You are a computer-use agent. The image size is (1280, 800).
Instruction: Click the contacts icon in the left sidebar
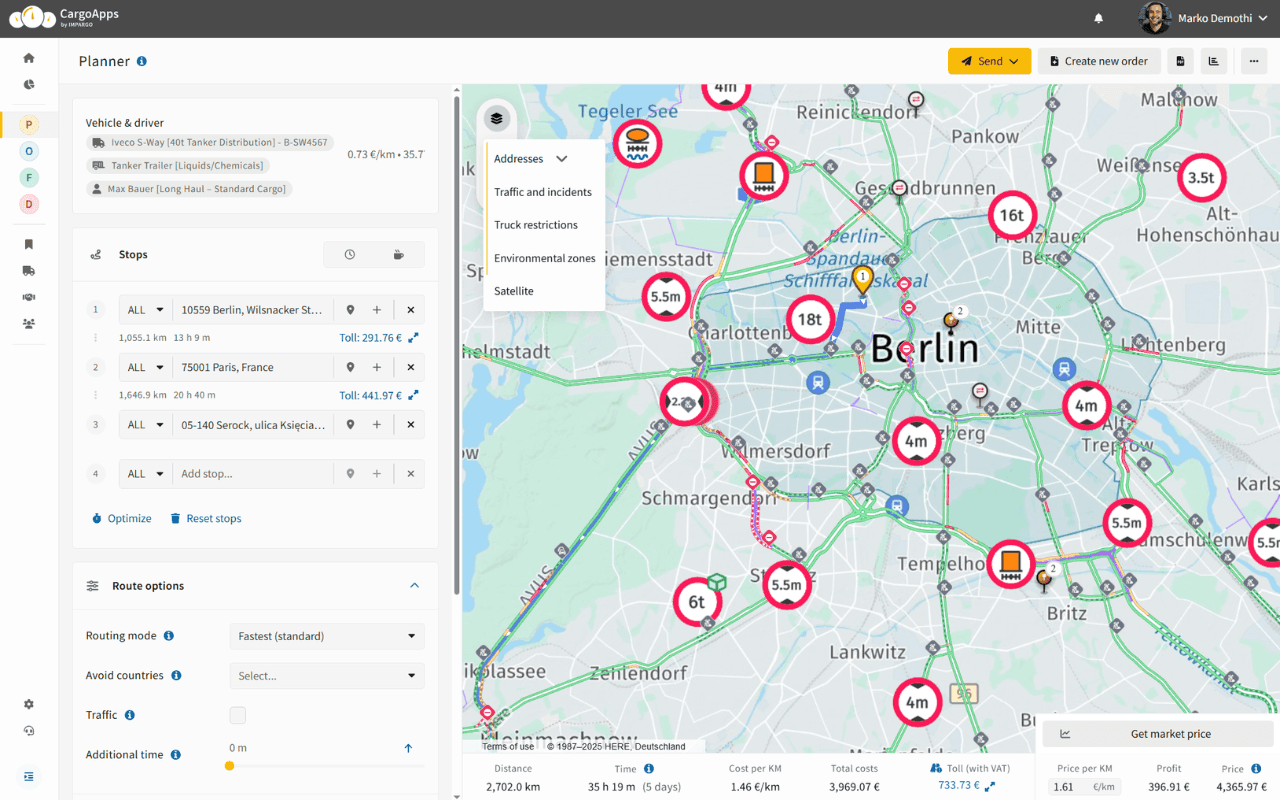pyautogui.click(x=28, y=322)
